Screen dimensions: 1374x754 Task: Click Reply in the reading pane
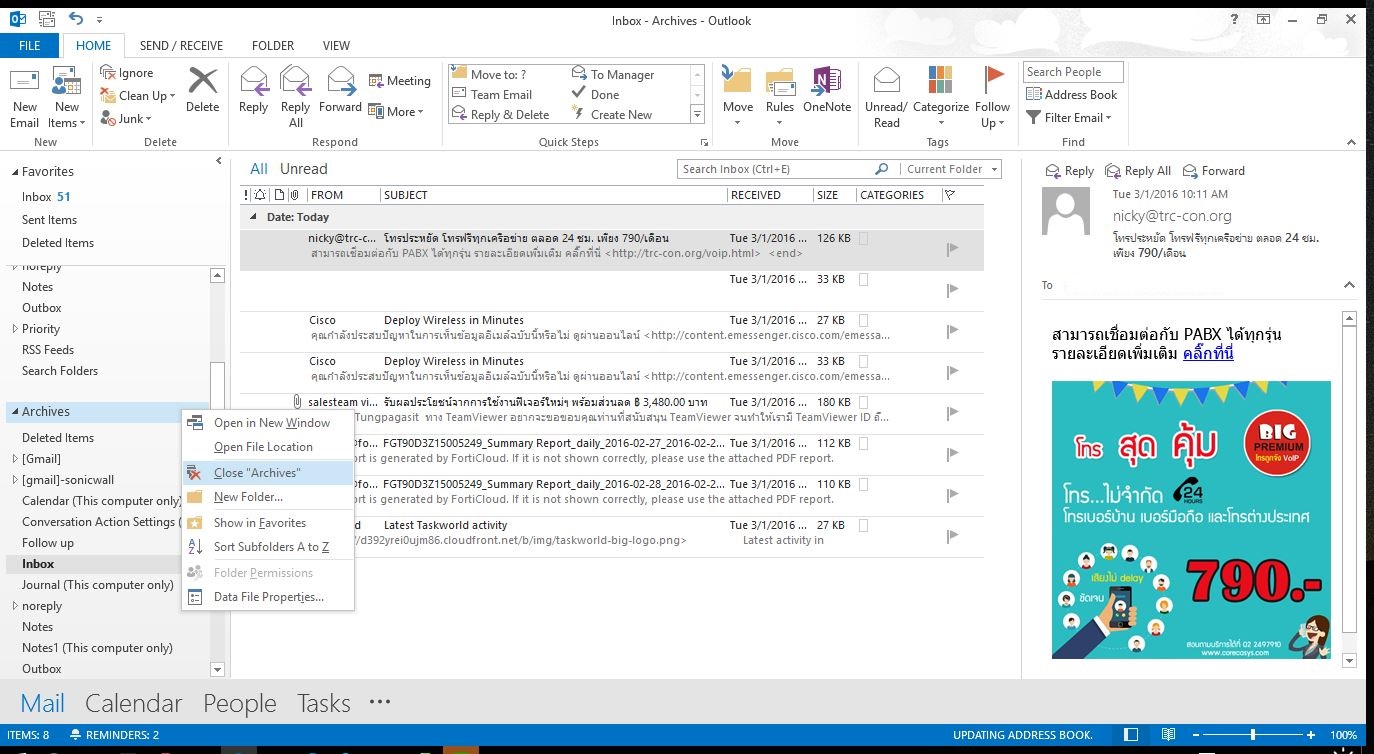point(1069,171)
